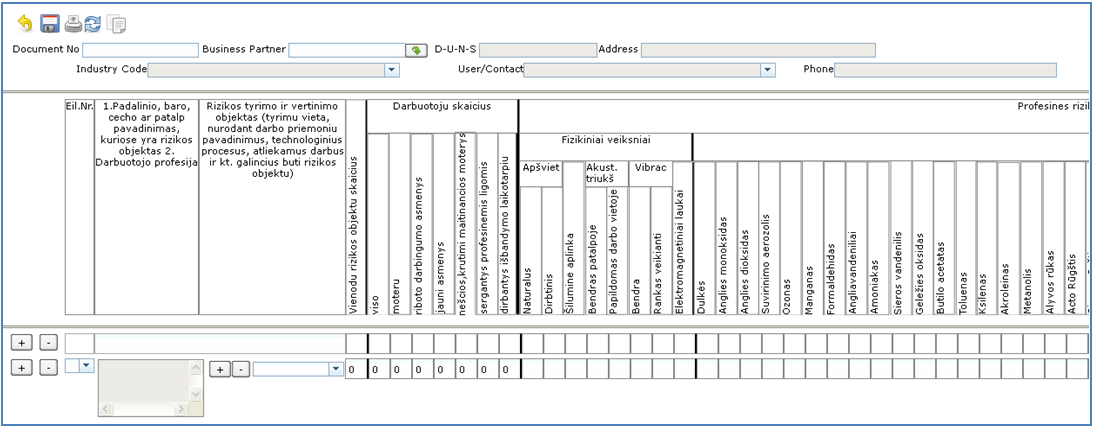The width and height of the screenshot is (1093, 428).
Task: Click into the Document No field
Action: 140,50
